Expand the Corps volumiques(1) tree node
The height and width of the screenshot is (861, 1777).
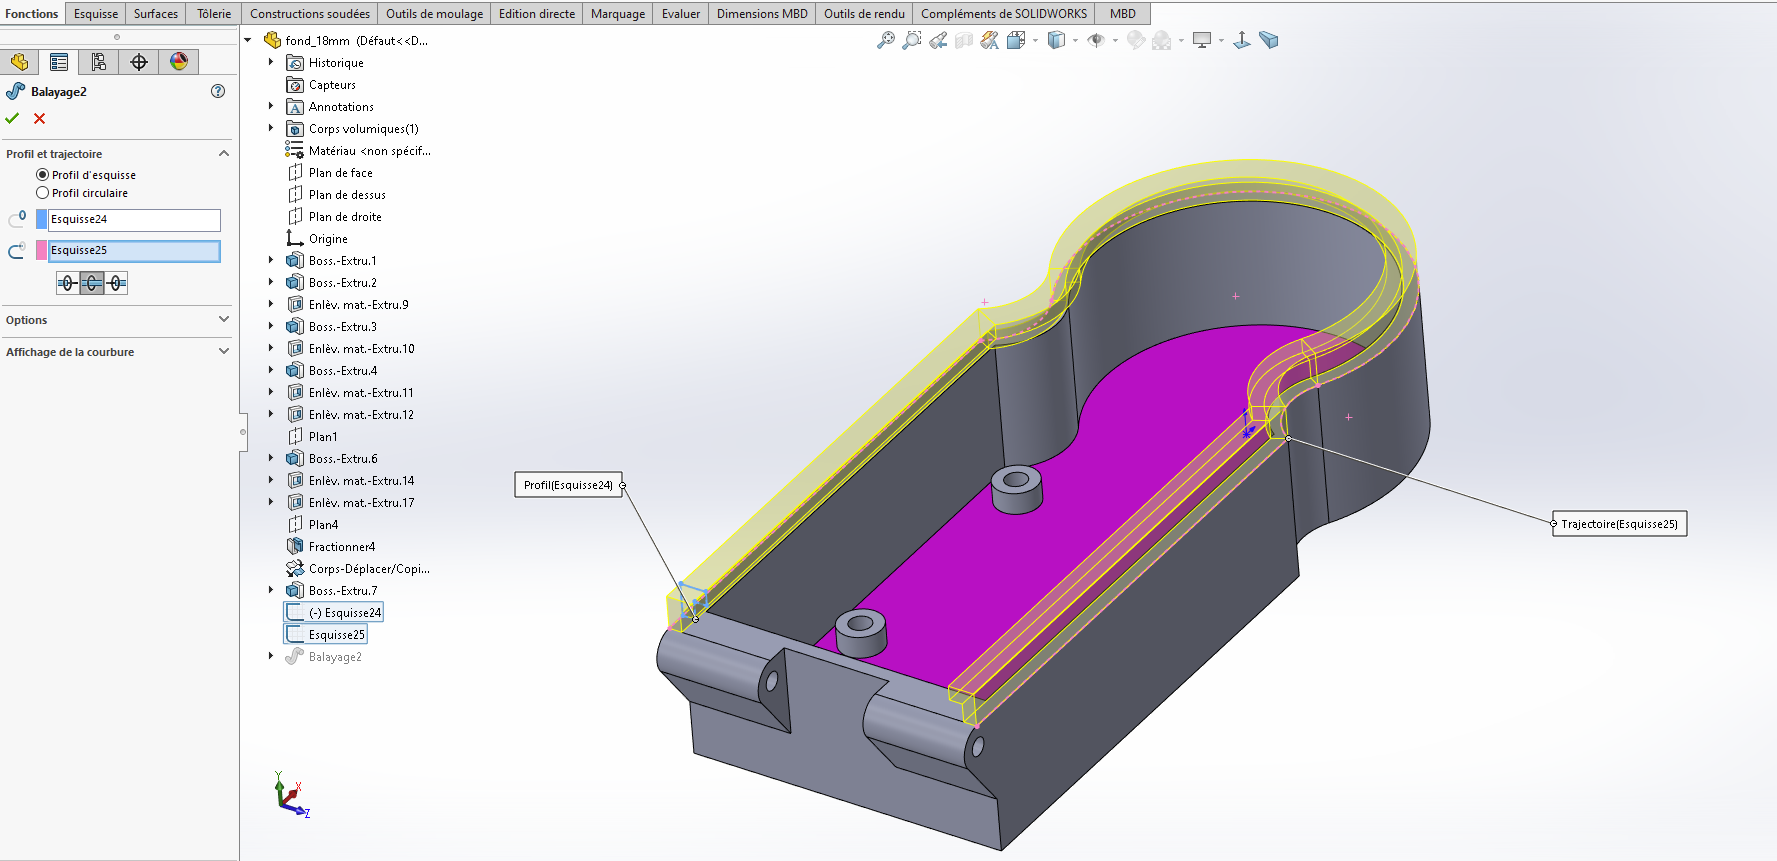click(271, 128)
